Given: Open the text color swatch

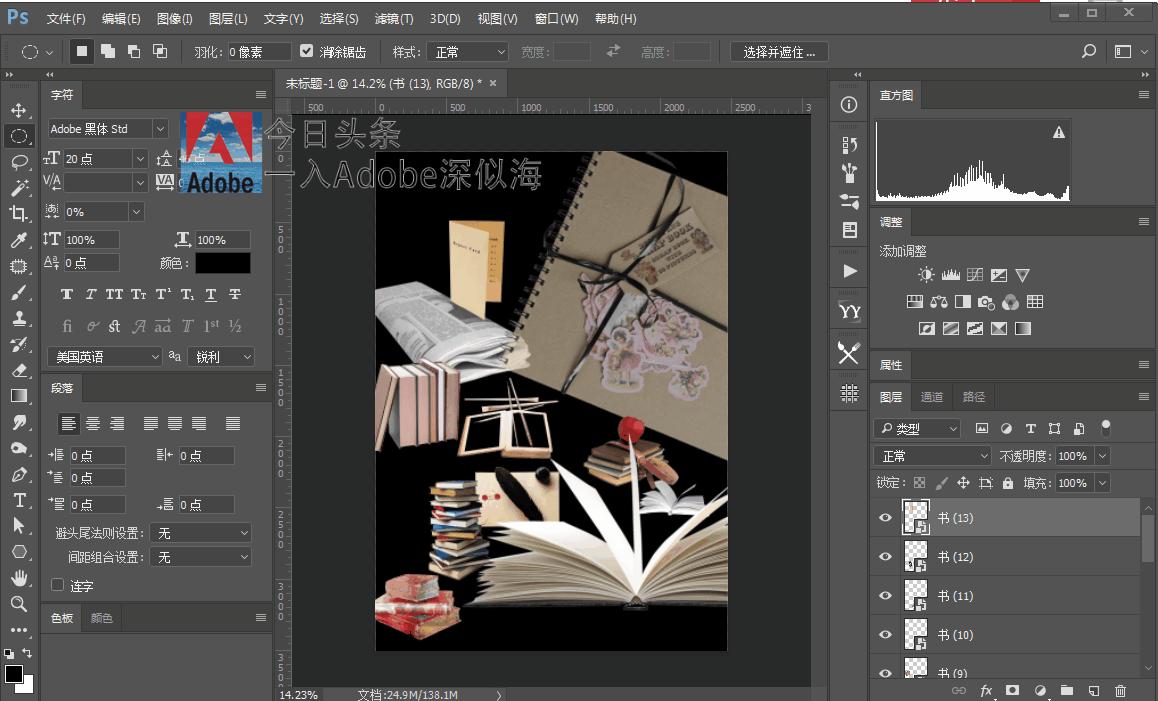Looking at the screenshot, I should [223, 263].
